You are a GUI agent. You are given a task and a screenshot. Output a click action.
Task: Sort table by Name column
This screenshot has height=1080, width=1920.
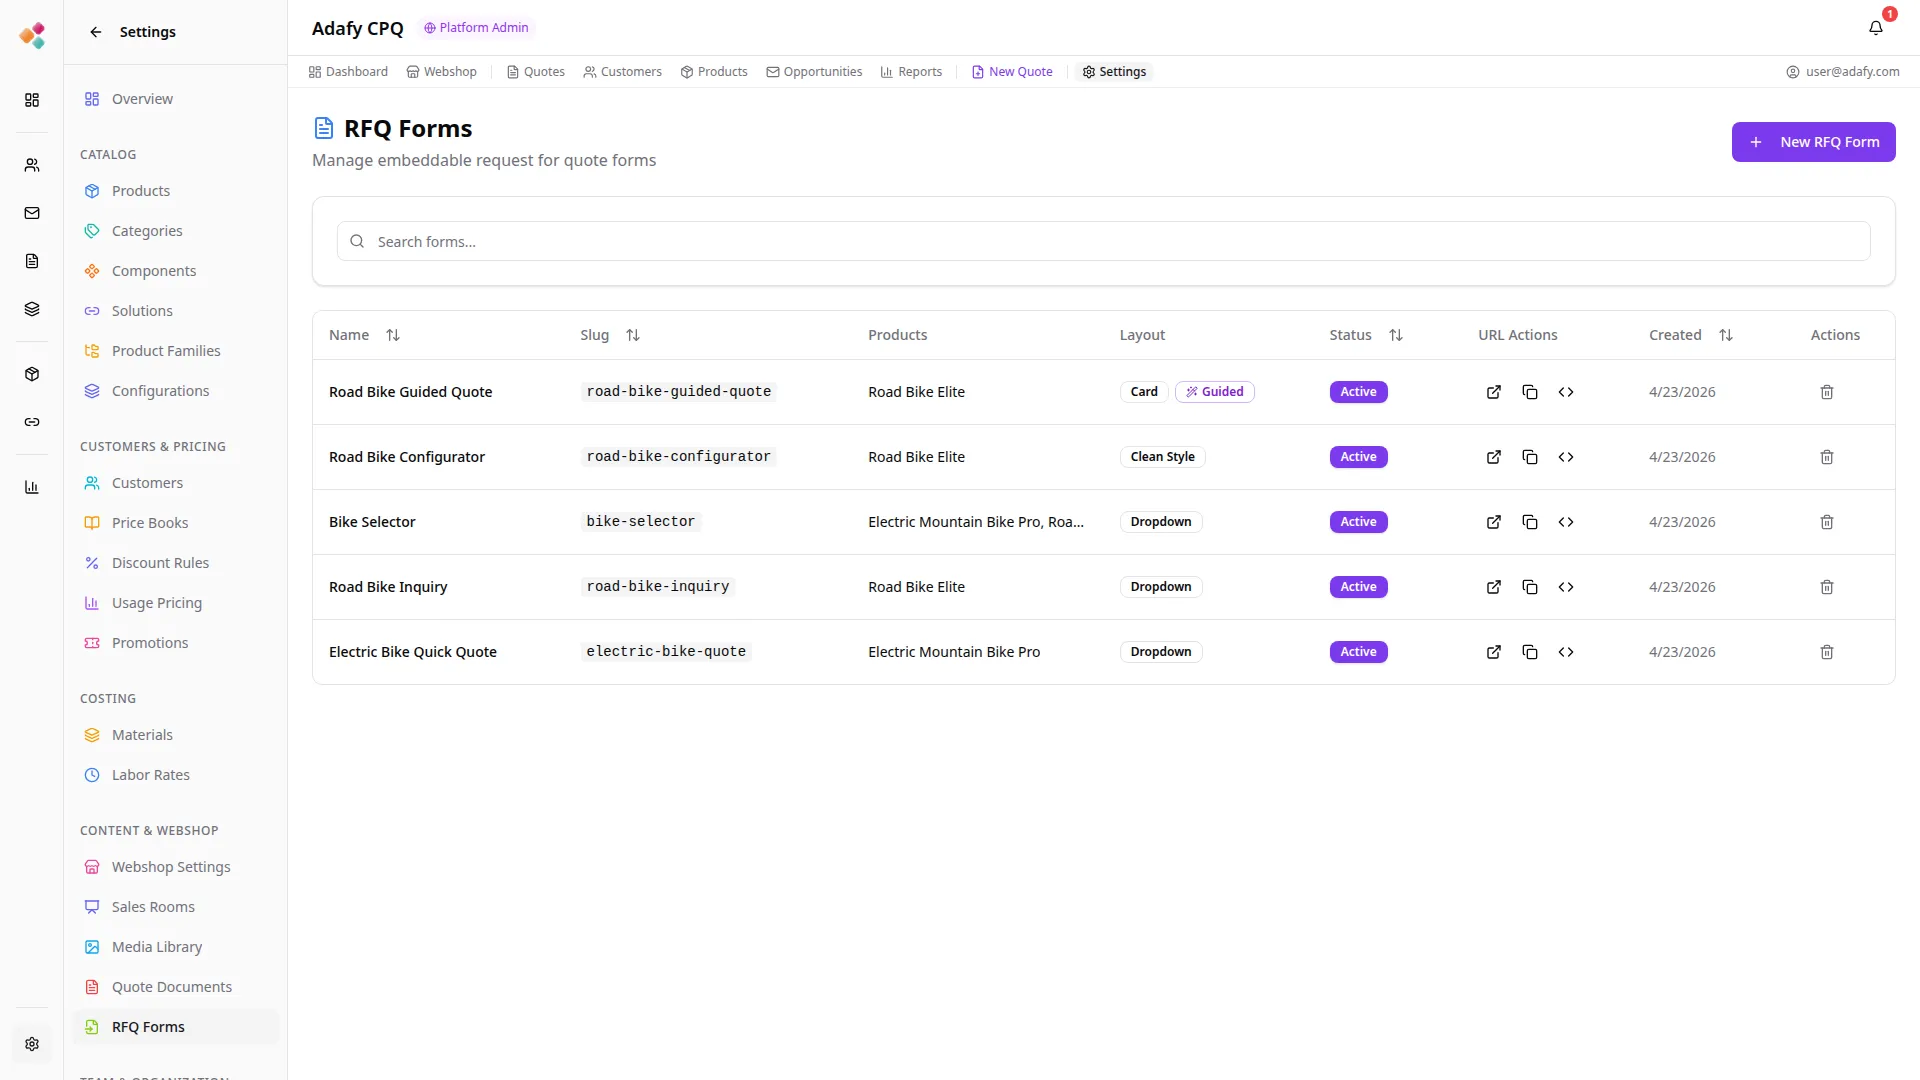pyautogui.click(x=393, y=335)
